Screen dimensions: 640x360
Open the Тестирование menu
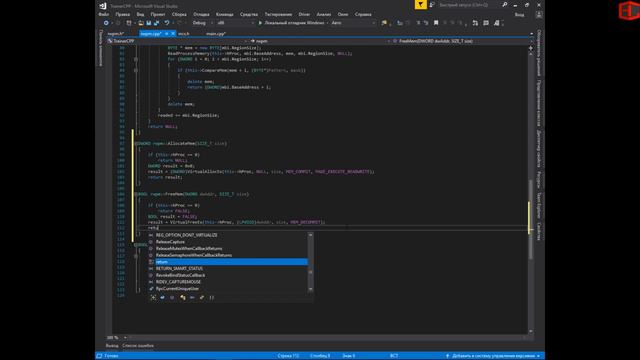[278, 14]
